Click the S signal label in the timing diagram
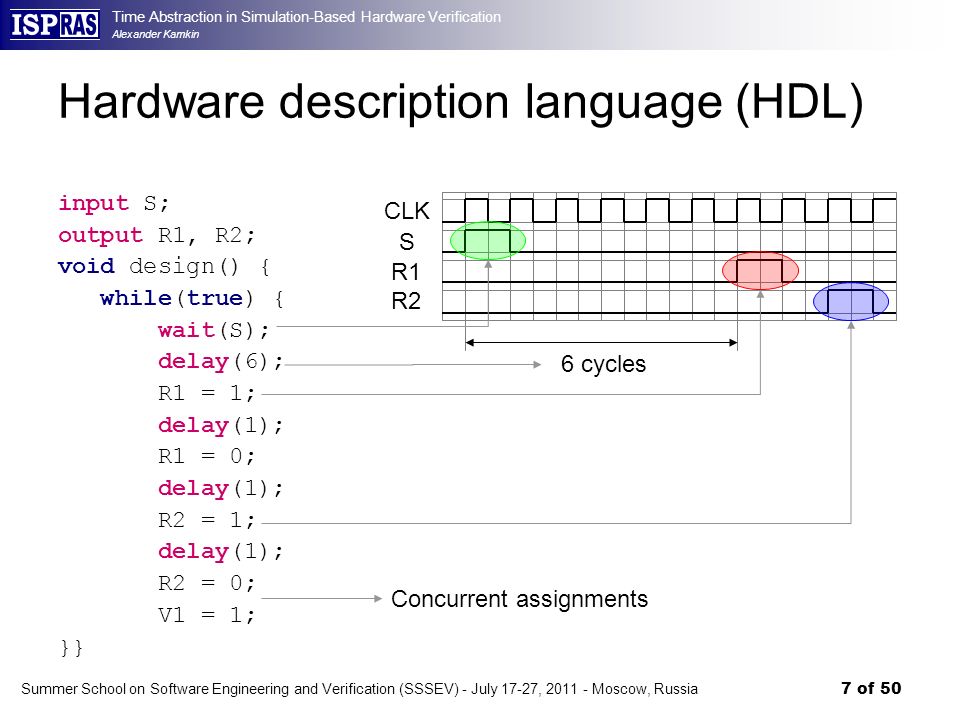Image resolution: width=960 pixels, height=720 pixels. coord(407,242)
